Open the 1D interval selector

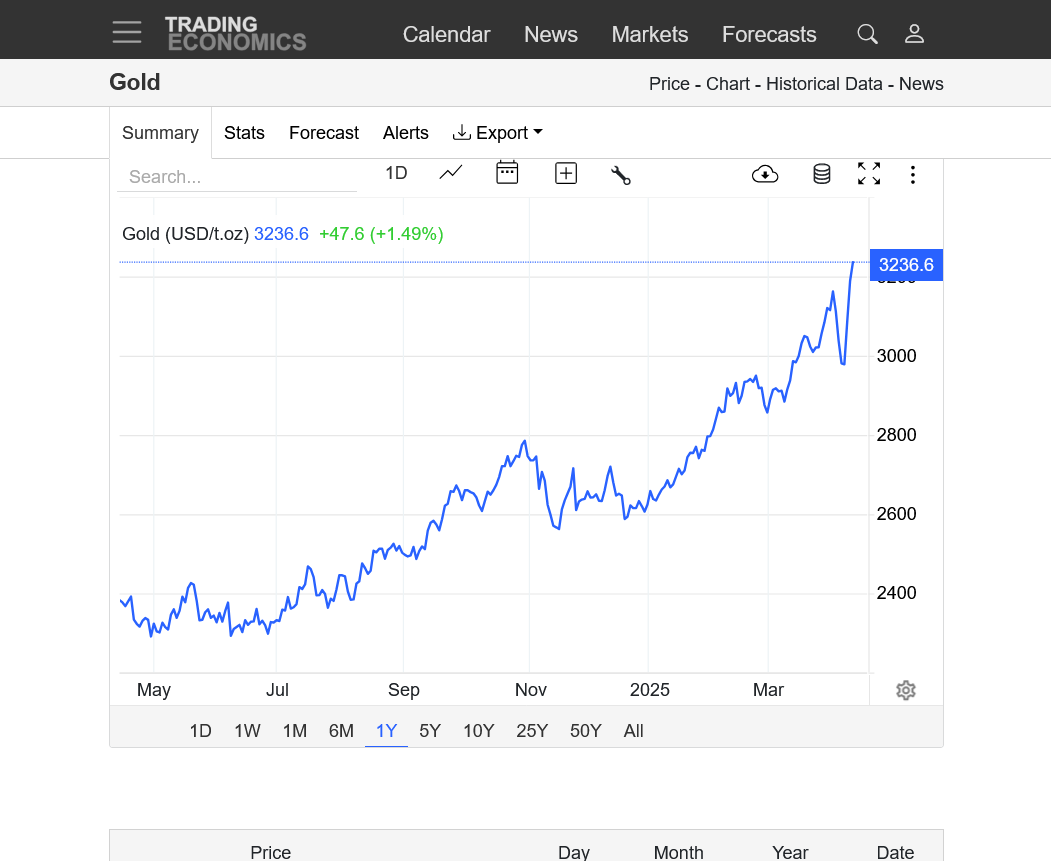tap(396, 173)
